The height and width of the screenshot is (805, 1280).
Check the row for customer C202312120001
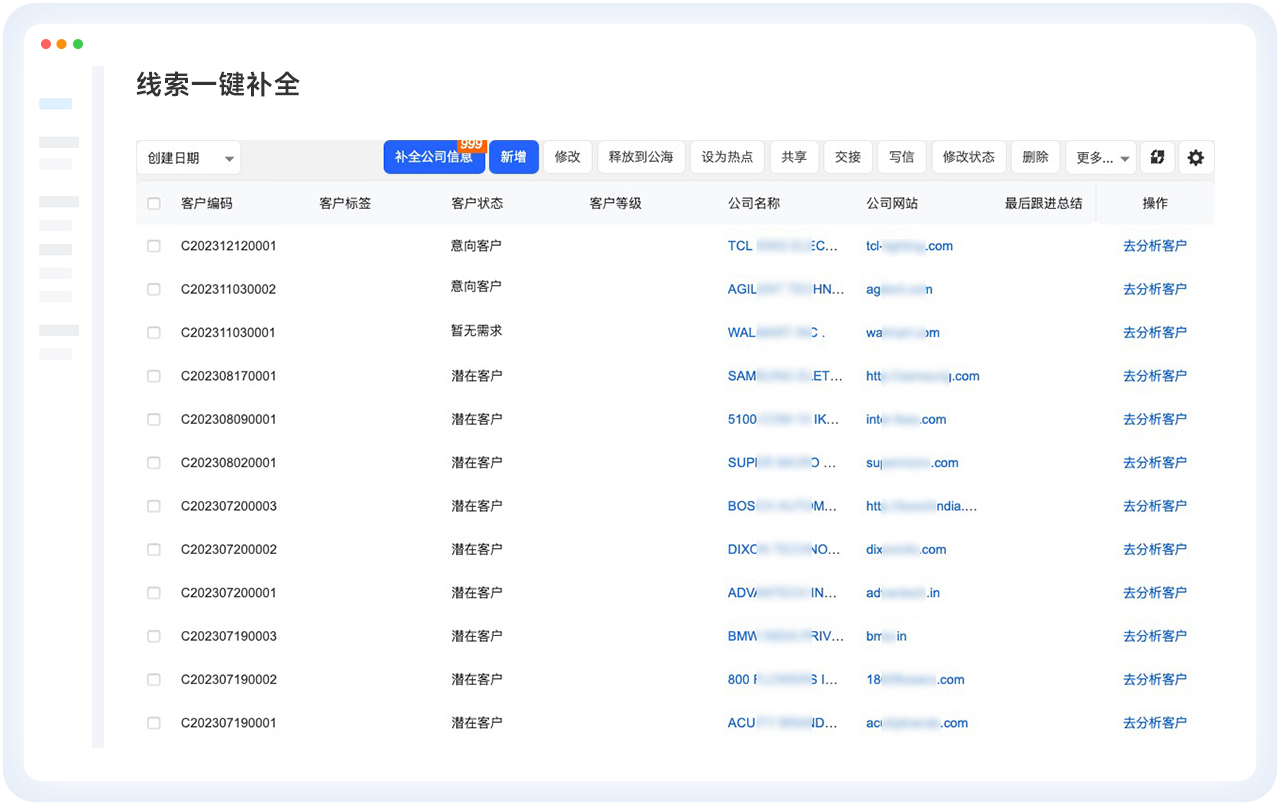pos(154,246)
